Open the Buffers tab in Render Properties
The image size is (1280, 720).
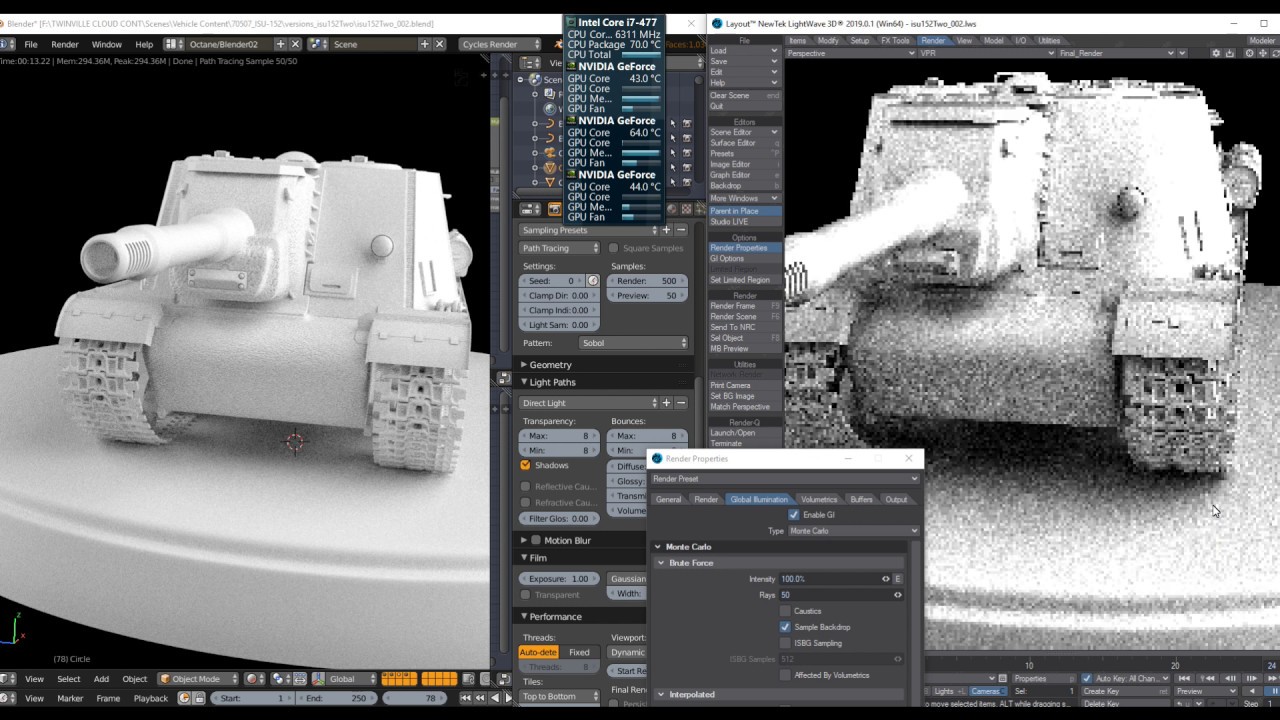point(861,499)
